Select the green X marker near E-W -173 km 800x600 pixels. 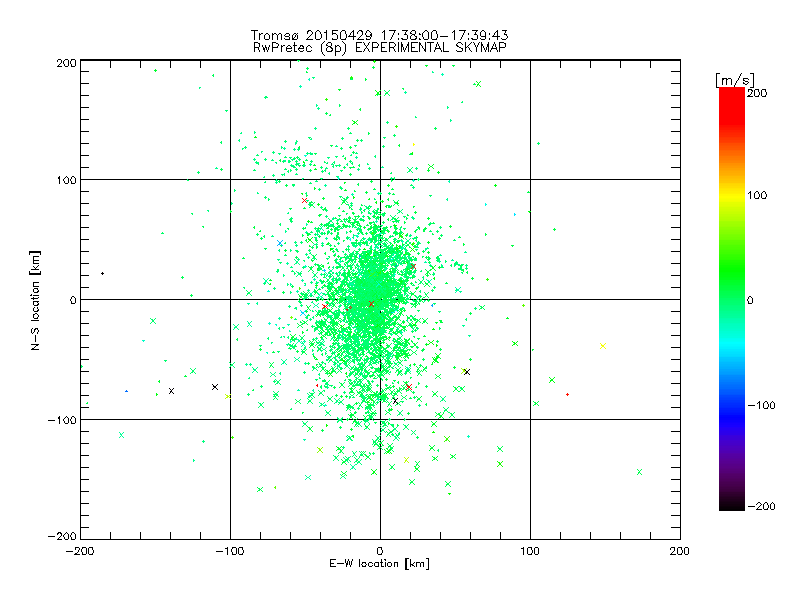tap(121, 435)
